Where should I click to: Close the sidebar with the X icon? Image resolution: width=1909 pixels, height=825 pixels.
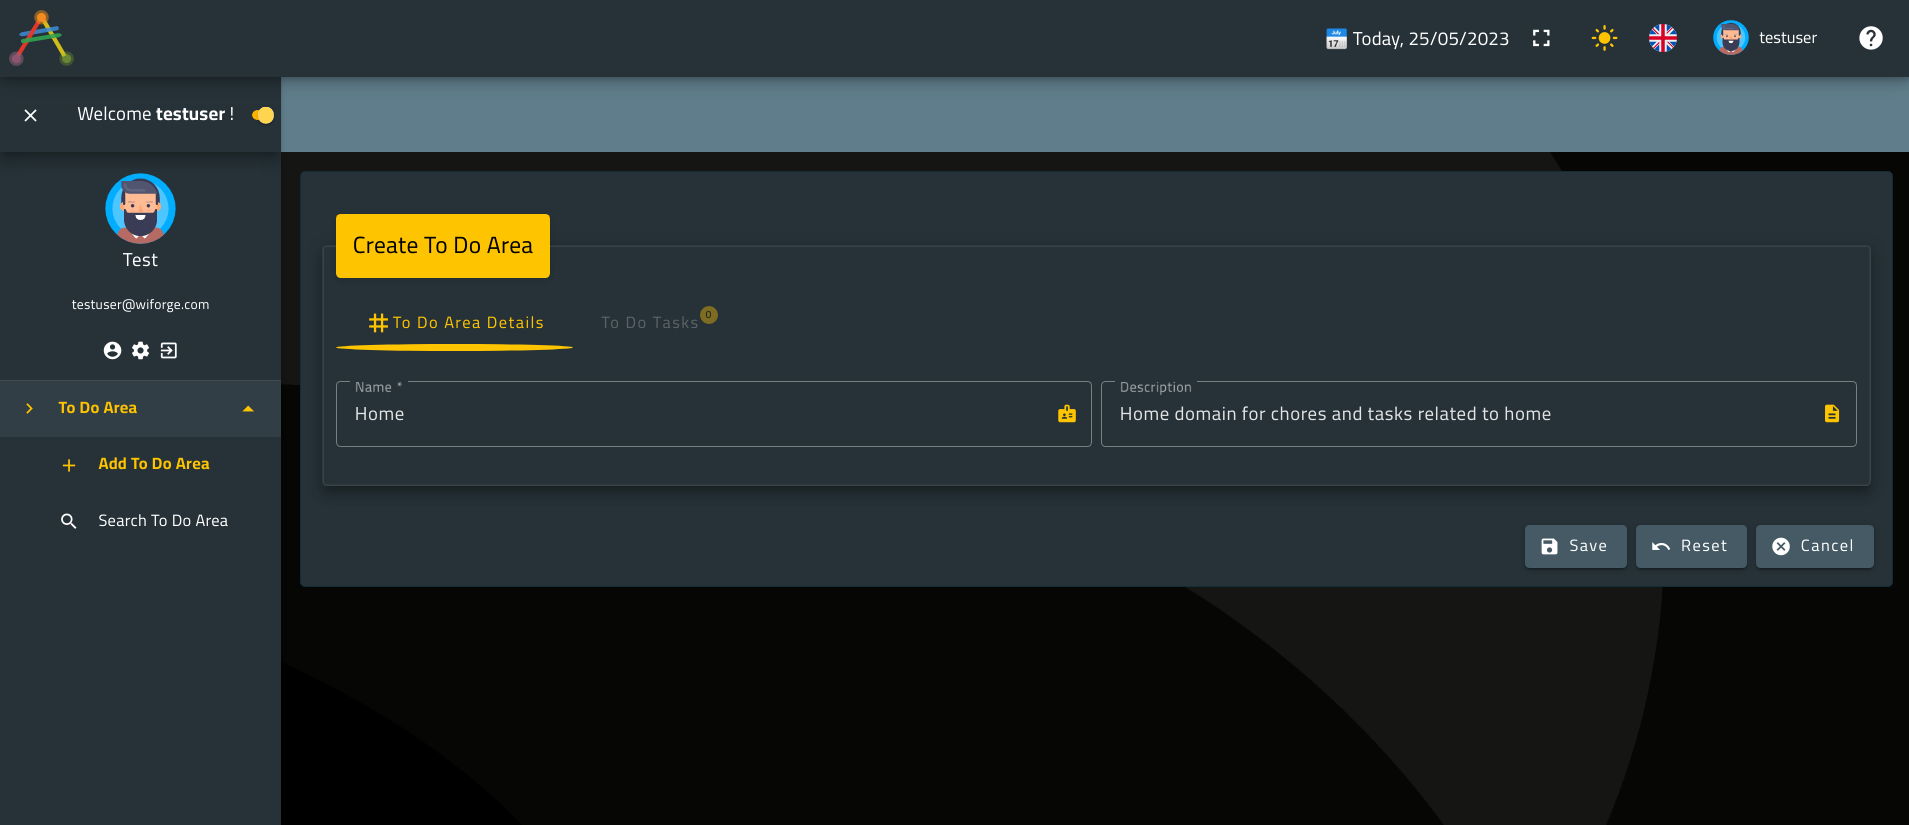coord(31,115)
